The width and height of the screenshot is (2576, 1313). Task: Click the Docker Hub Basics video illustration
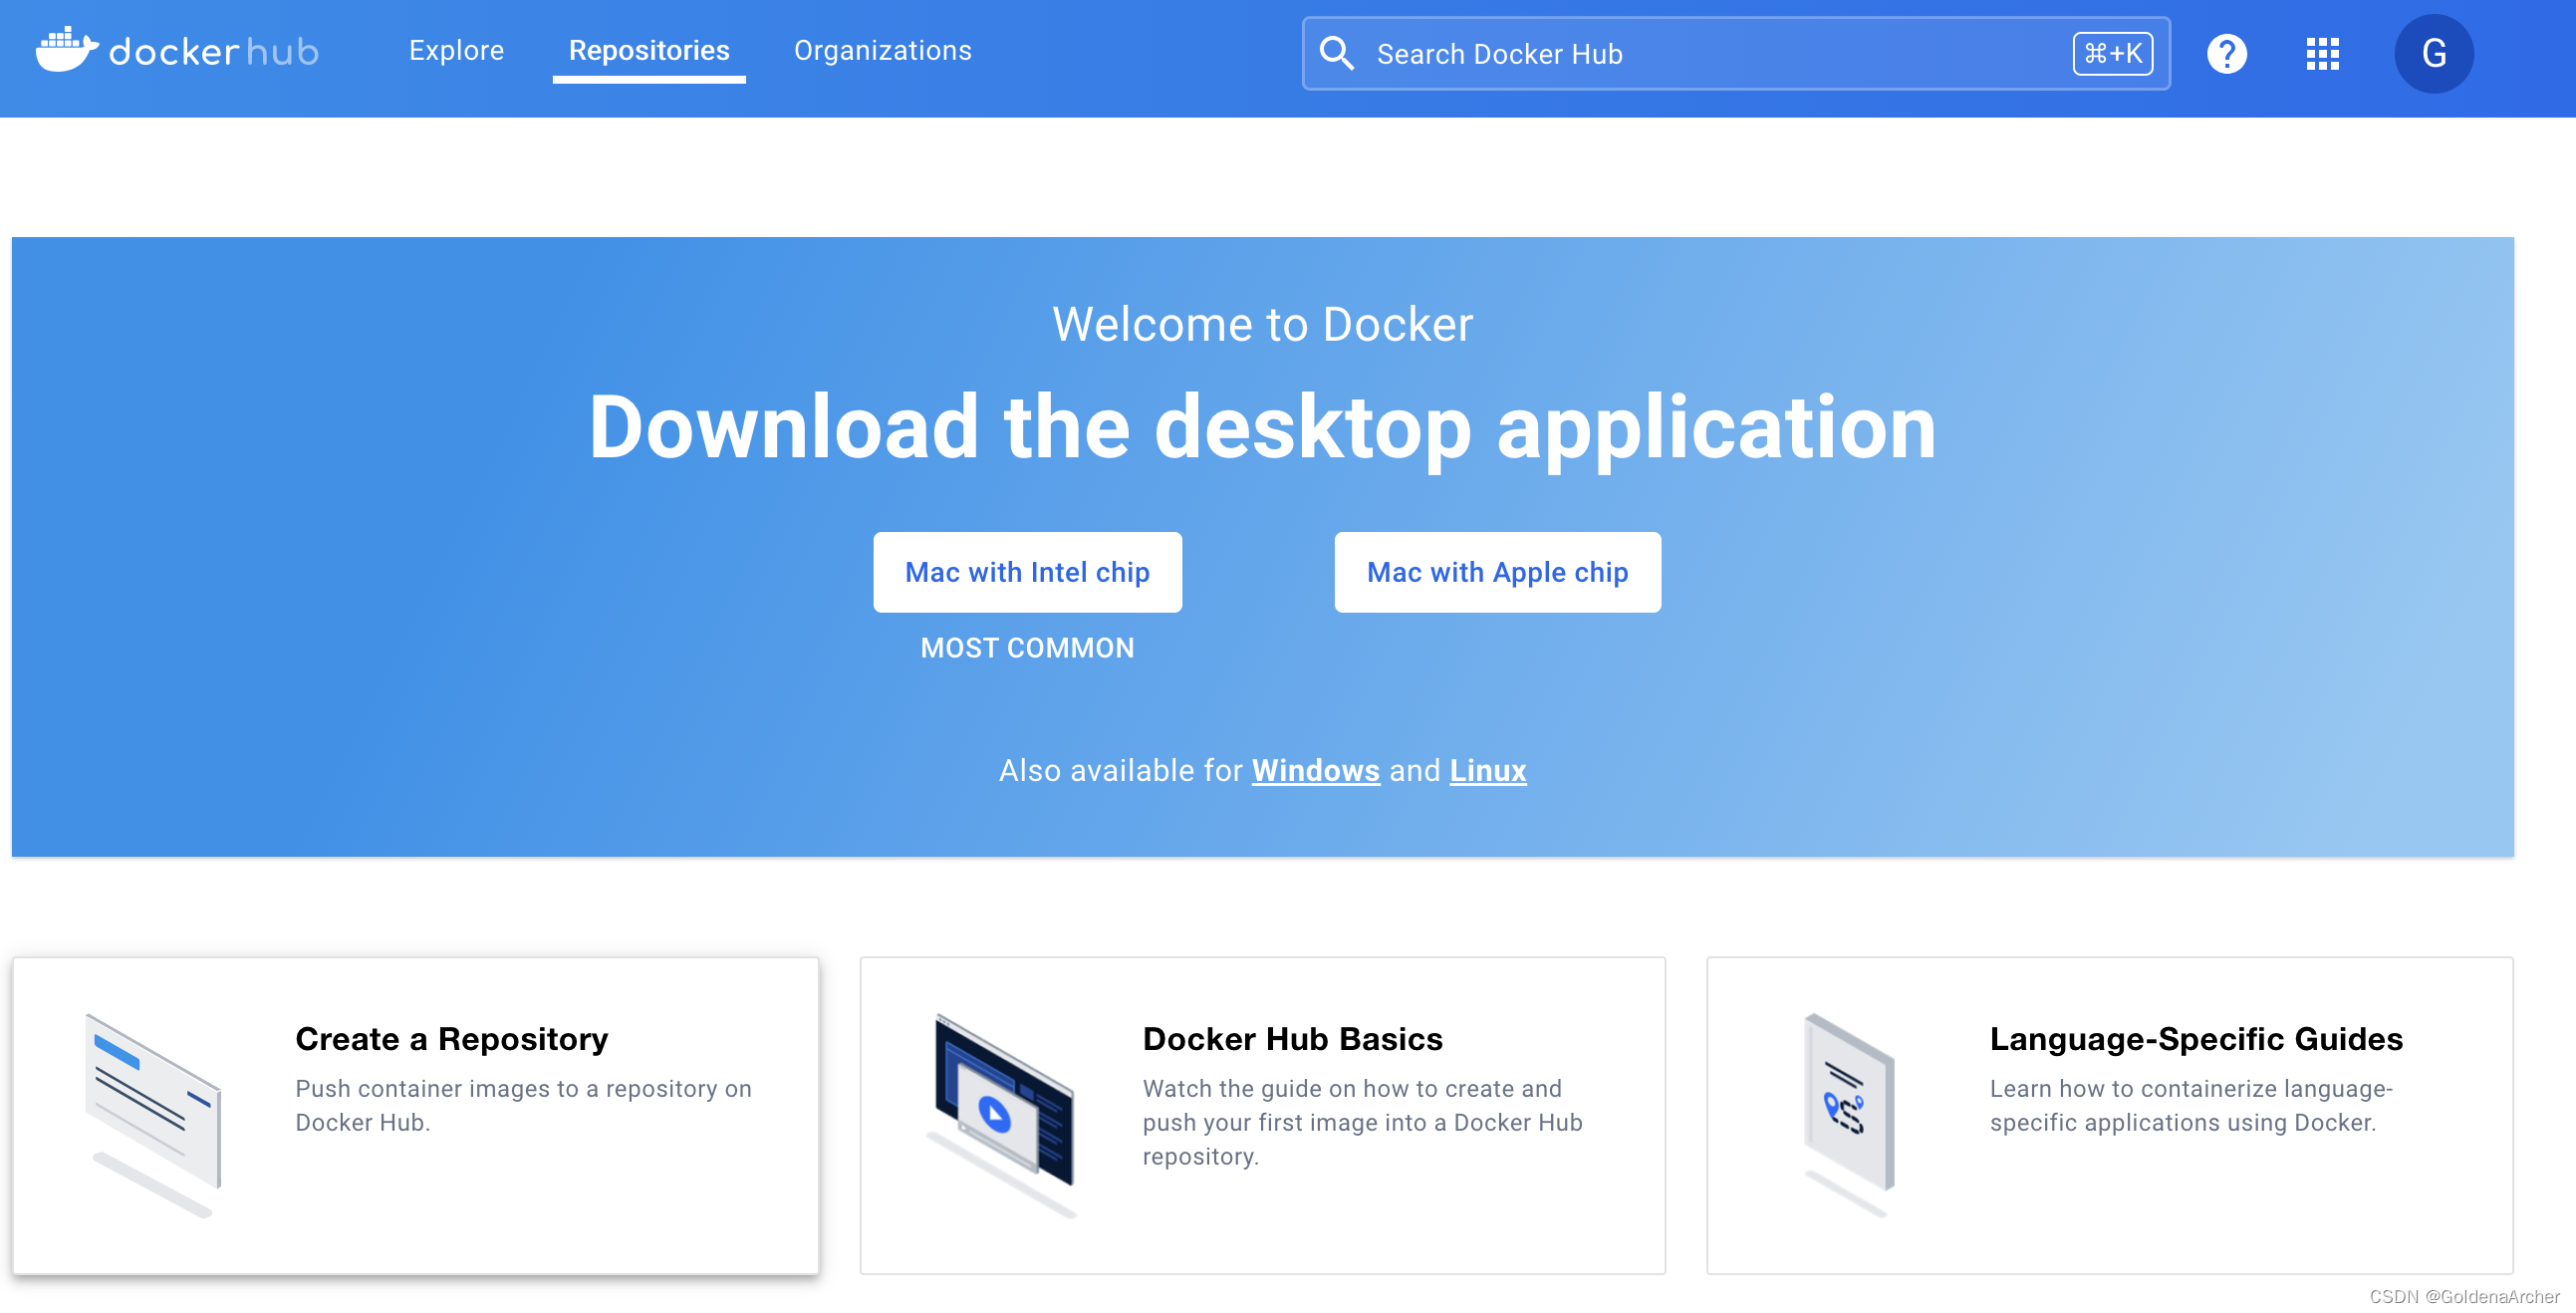(x=1002, y=1115)
